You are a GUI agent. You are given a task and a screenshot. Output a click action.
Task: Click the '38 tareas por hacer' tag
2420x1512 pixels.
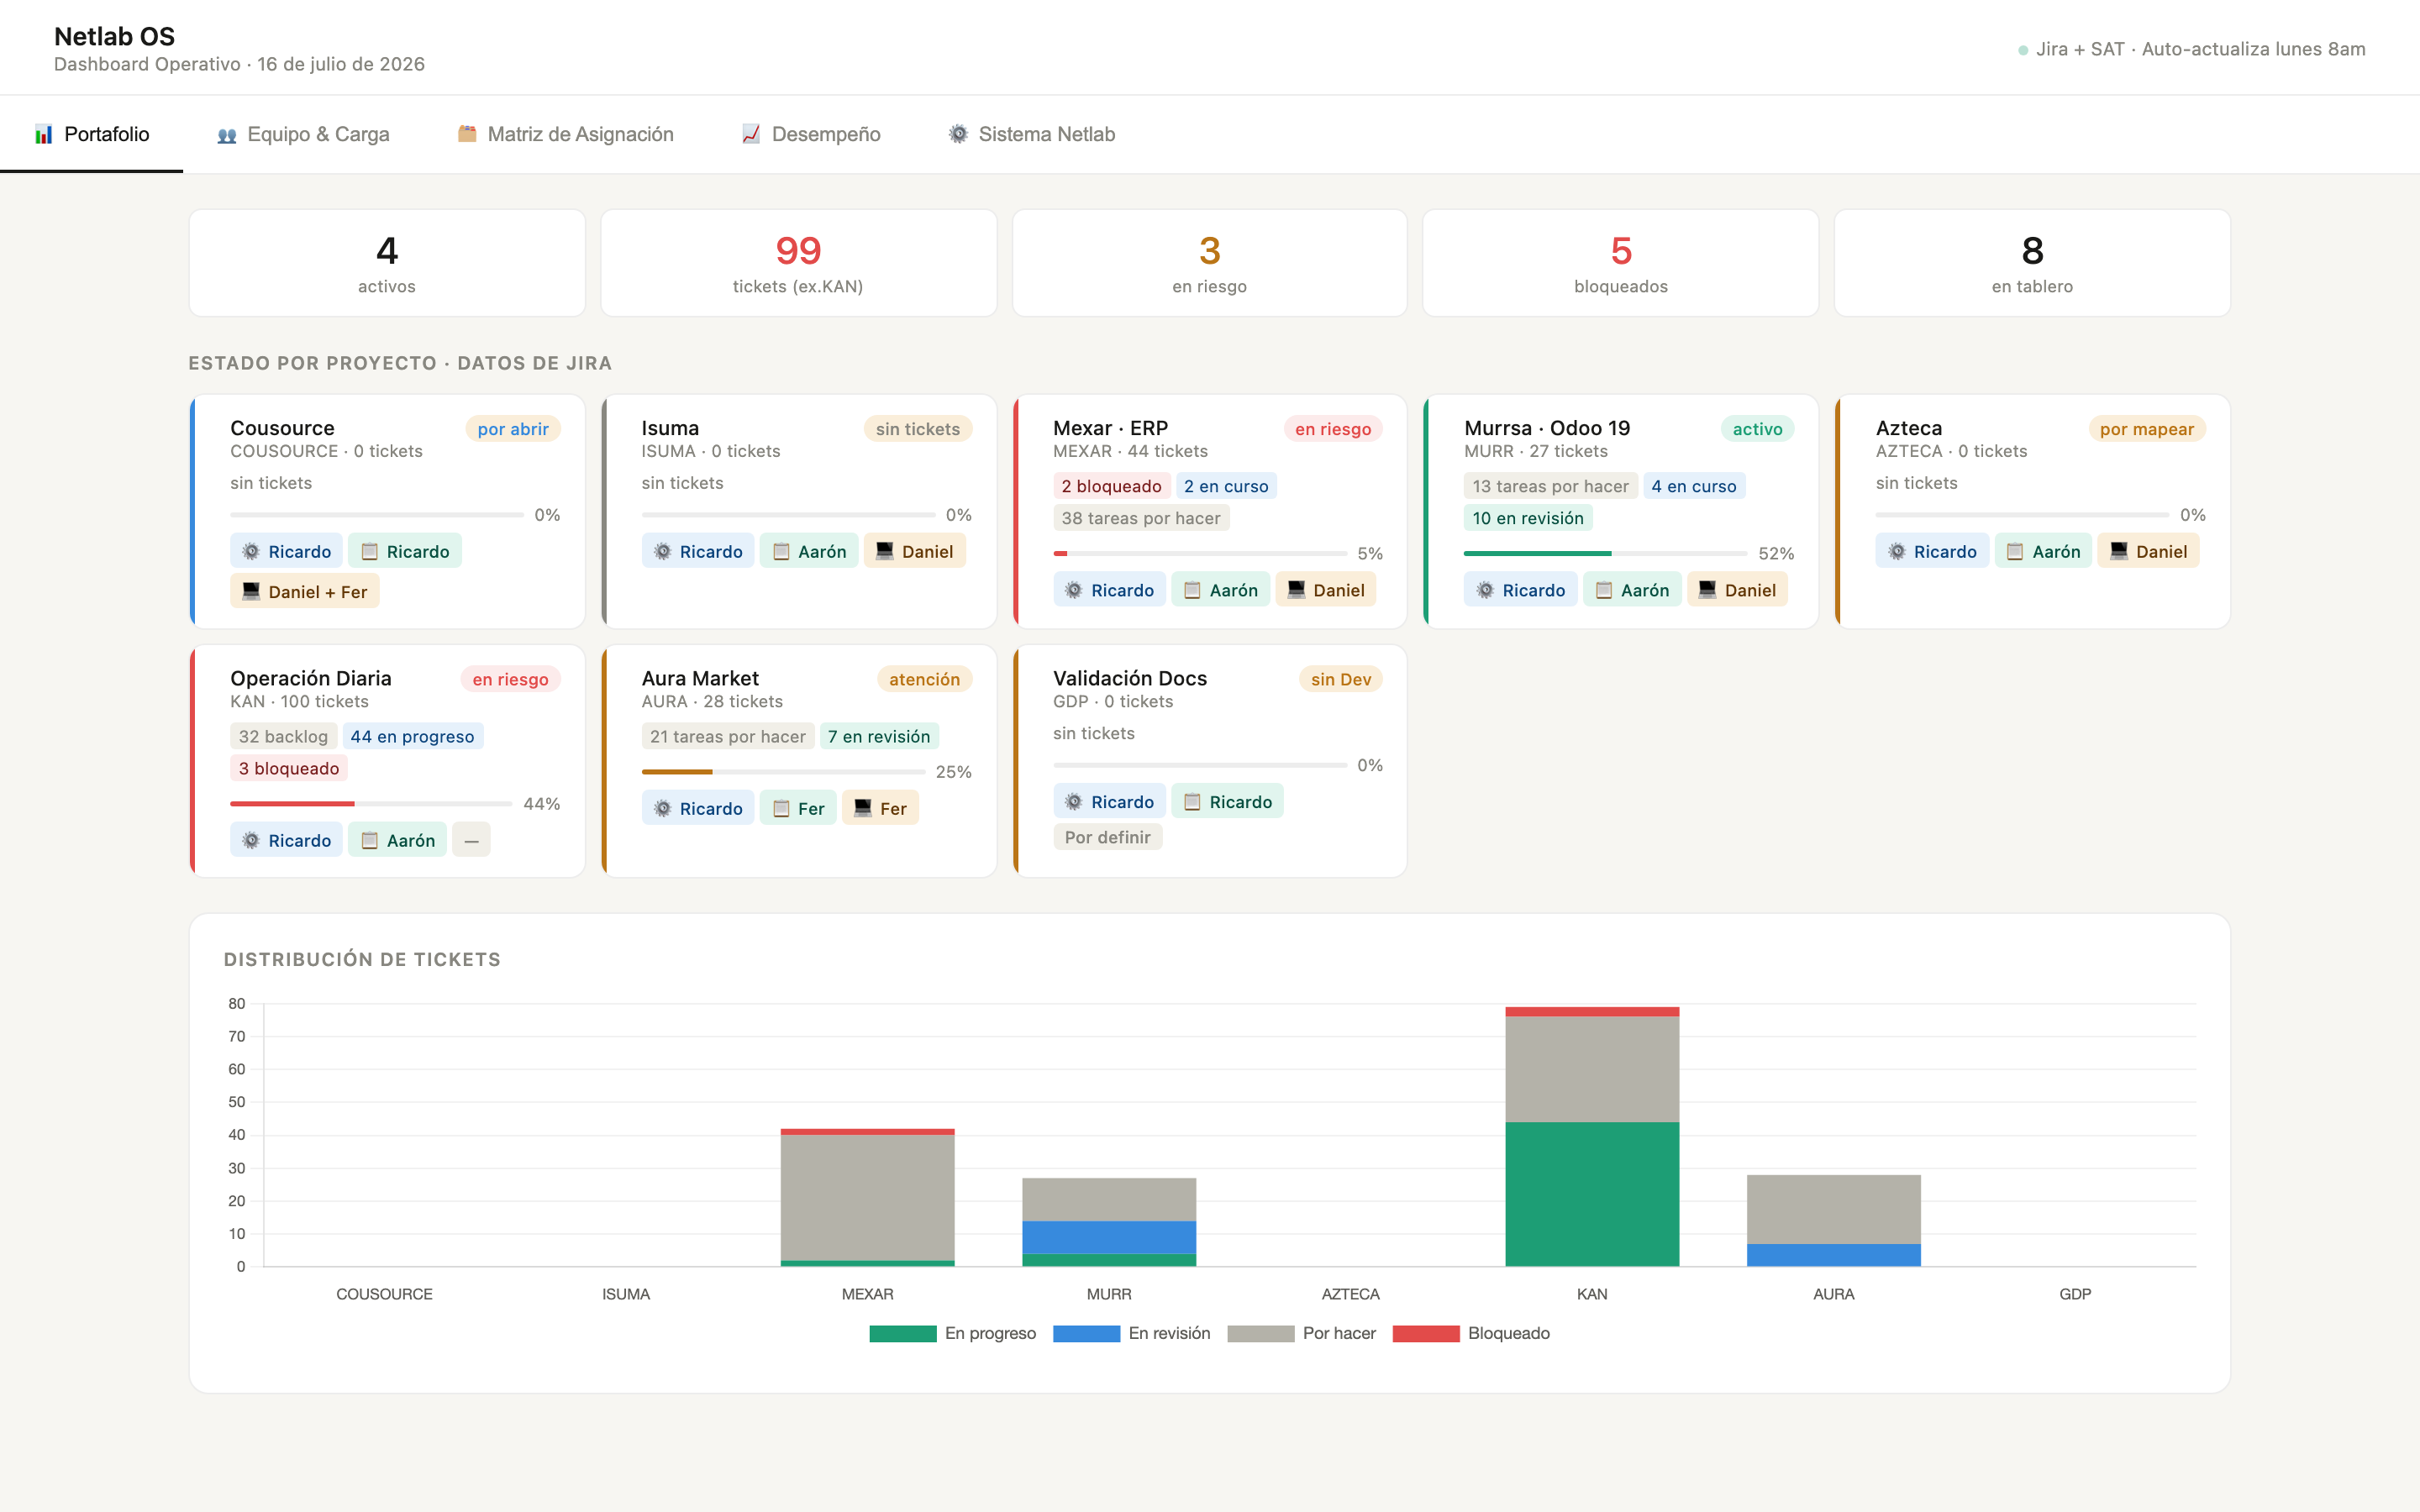1141,518
